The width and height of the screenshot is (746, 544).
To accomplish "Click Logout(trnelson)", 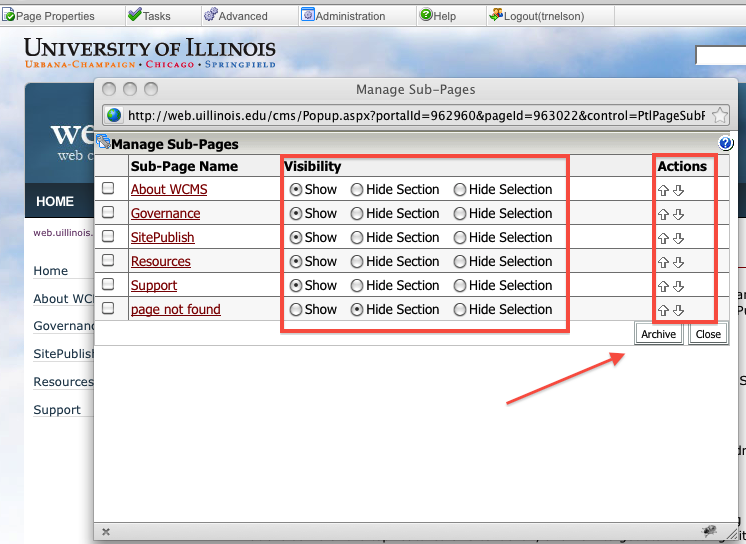I will click(x=544, y=16).
